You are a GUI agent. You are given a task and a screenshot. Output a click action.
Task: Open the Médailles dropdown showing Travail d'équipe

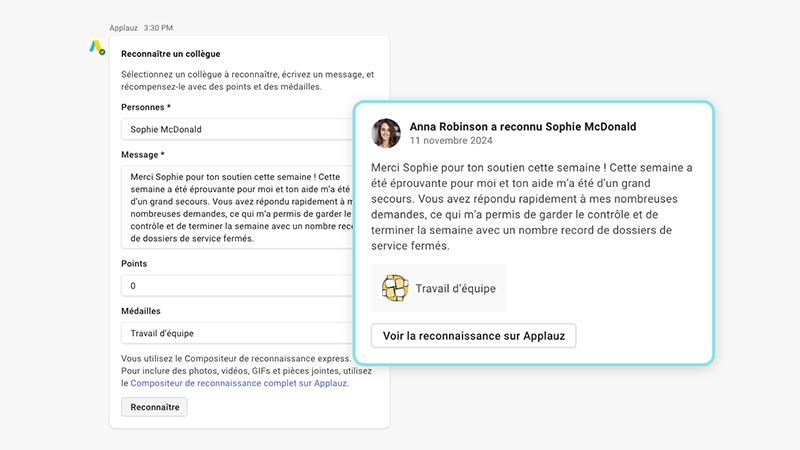click(235, 334)
